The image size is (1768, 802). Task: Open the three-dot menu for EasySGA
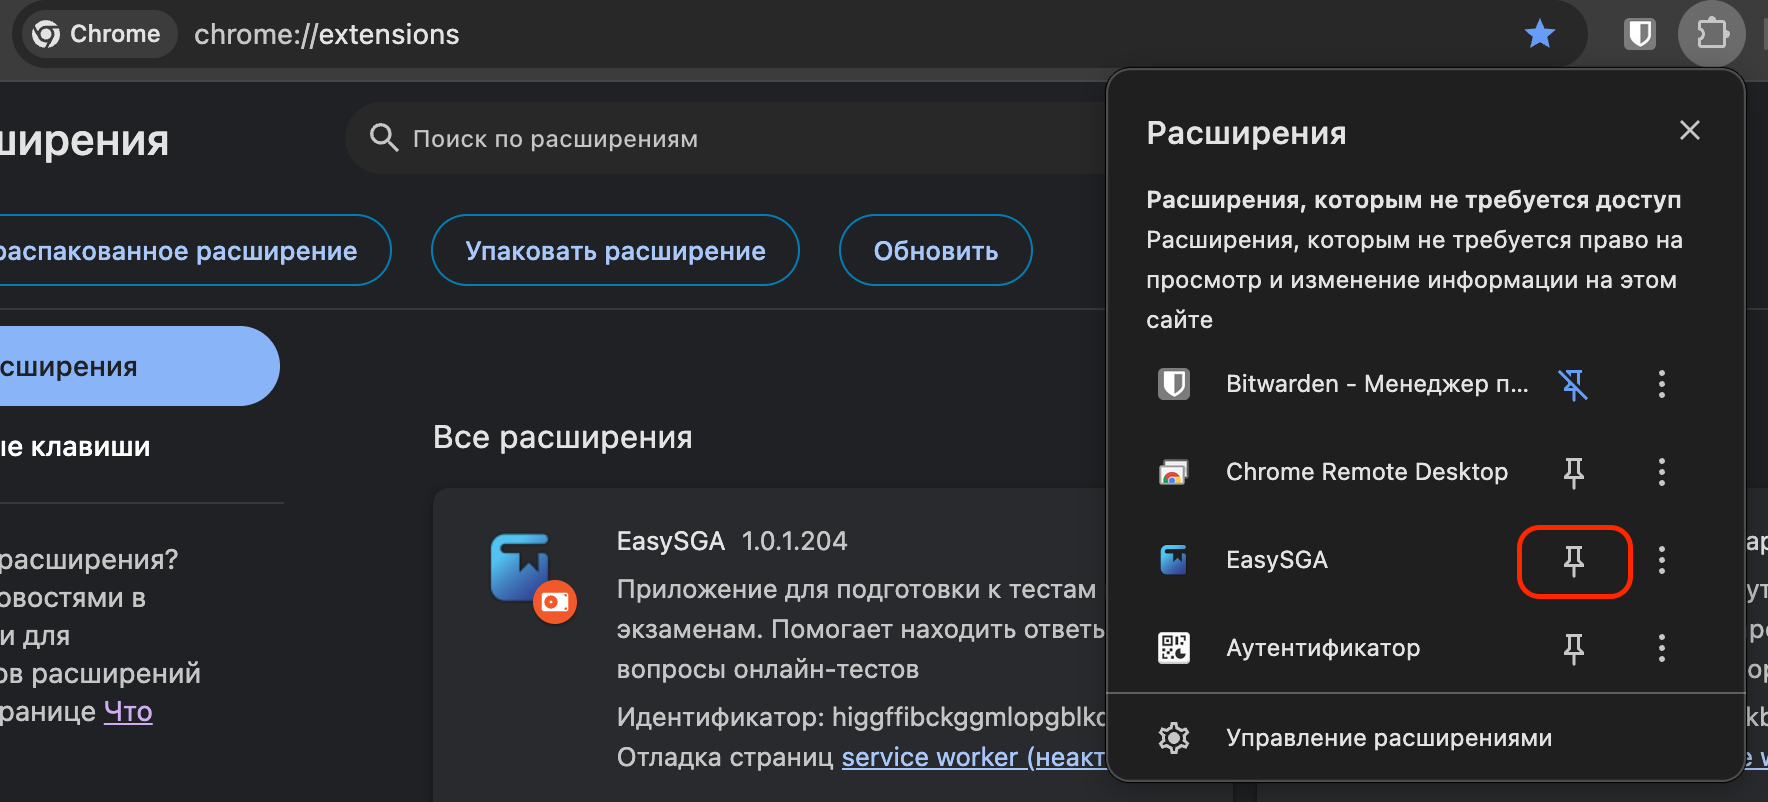1661,560
